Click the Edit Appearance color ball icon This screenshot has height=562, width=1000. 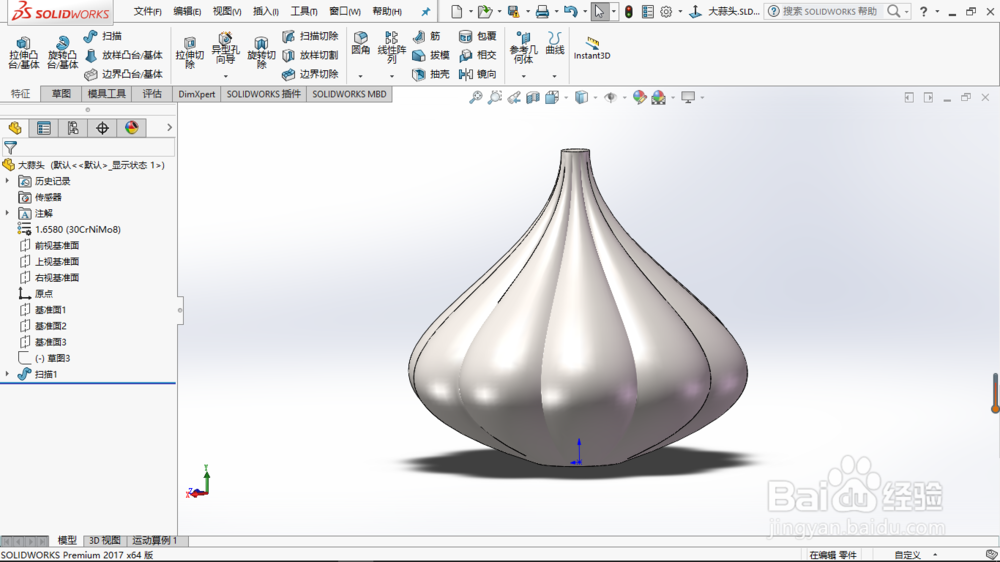click(639, 98)
